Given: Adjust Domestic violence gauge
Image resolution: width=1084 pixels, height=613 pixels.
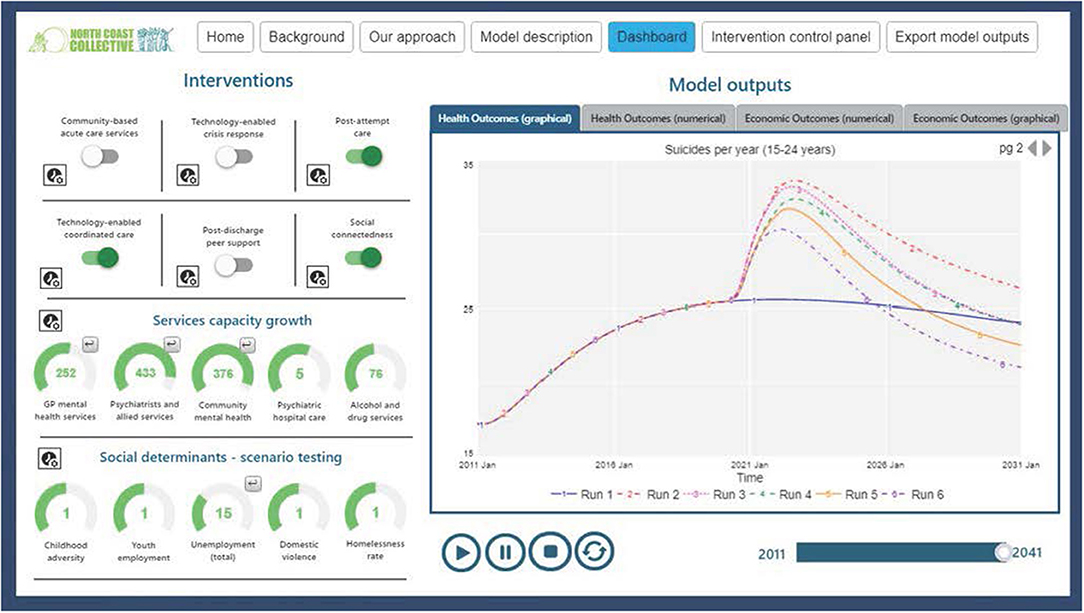Looking at the screenshot, I should (x=299, y=510).
